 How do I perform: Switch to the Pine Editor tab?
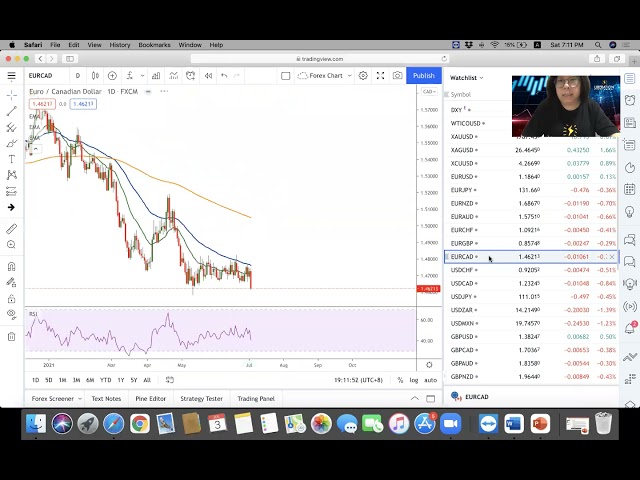coord(149,399)
